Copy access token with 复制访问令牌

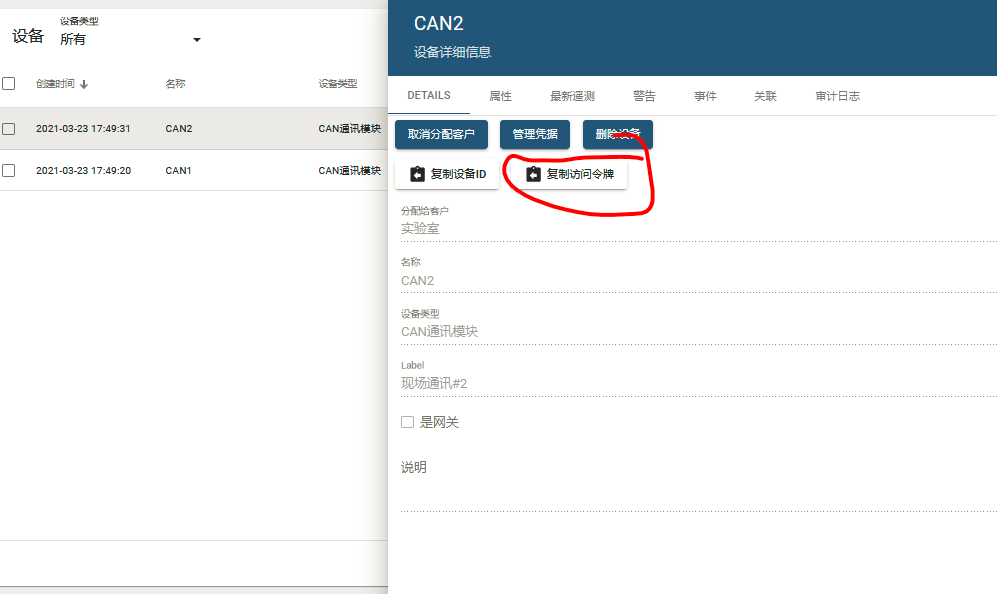569,174
